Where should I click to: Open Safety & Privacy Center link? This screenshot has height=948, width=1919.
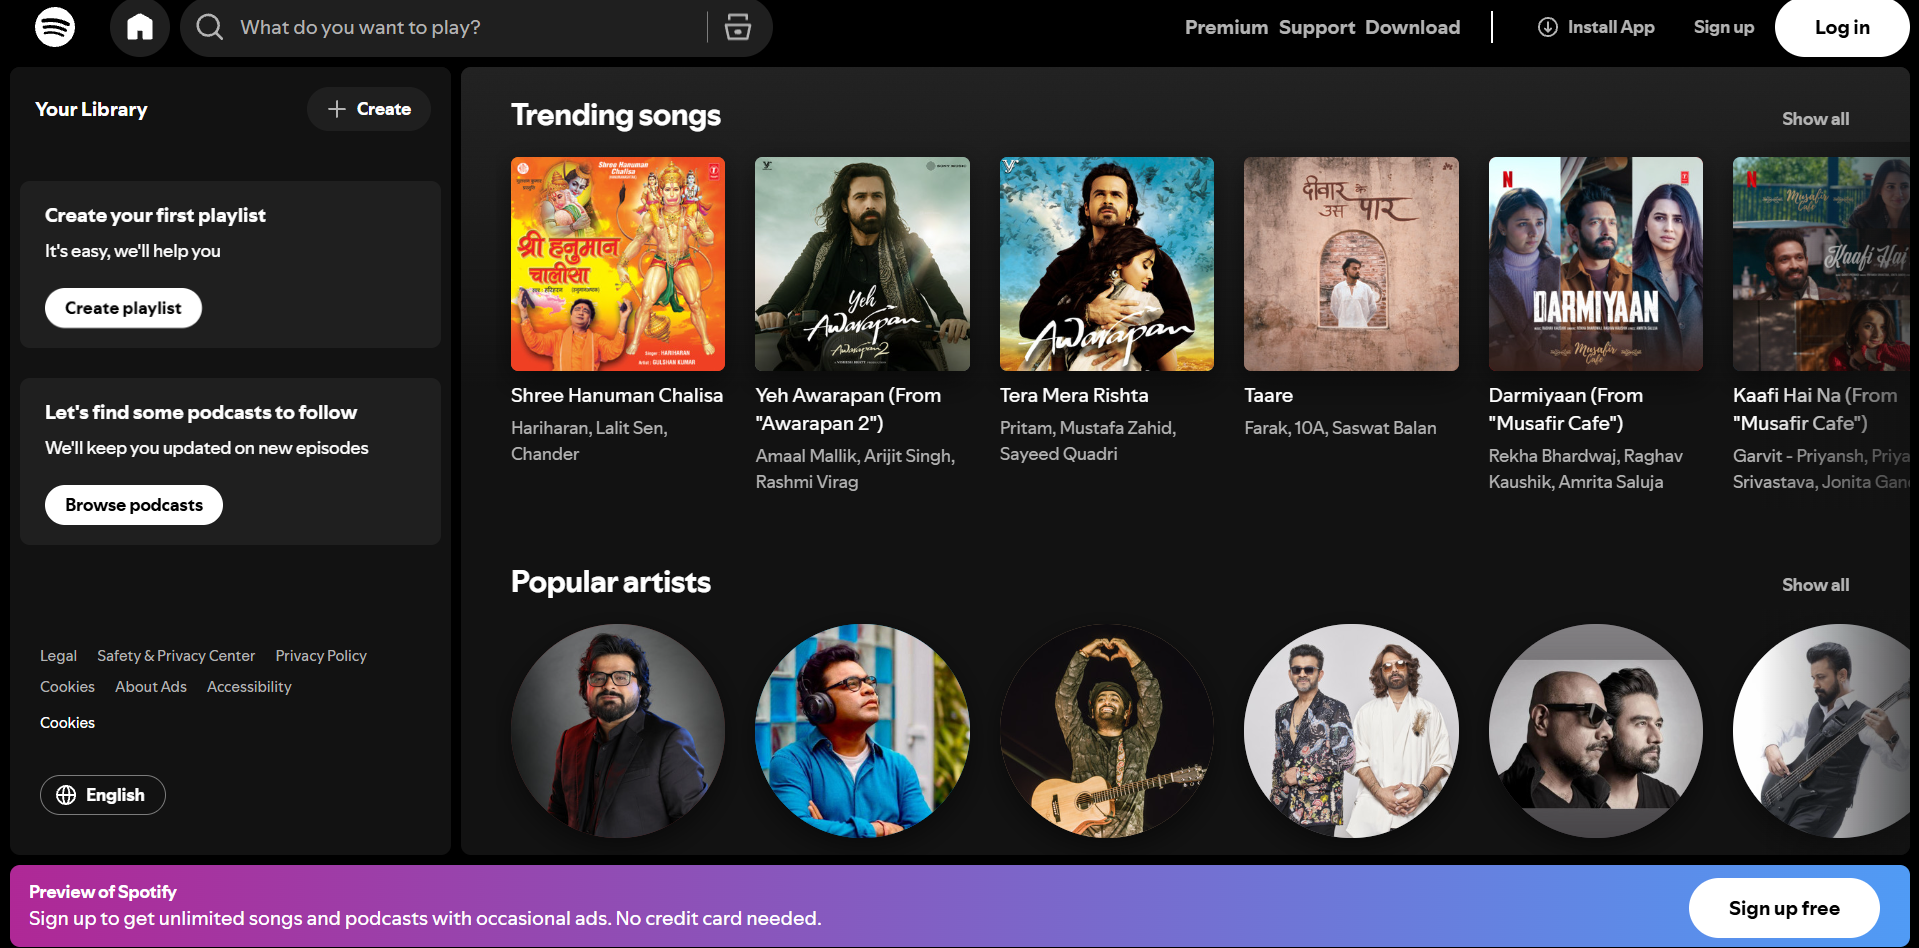176,656
